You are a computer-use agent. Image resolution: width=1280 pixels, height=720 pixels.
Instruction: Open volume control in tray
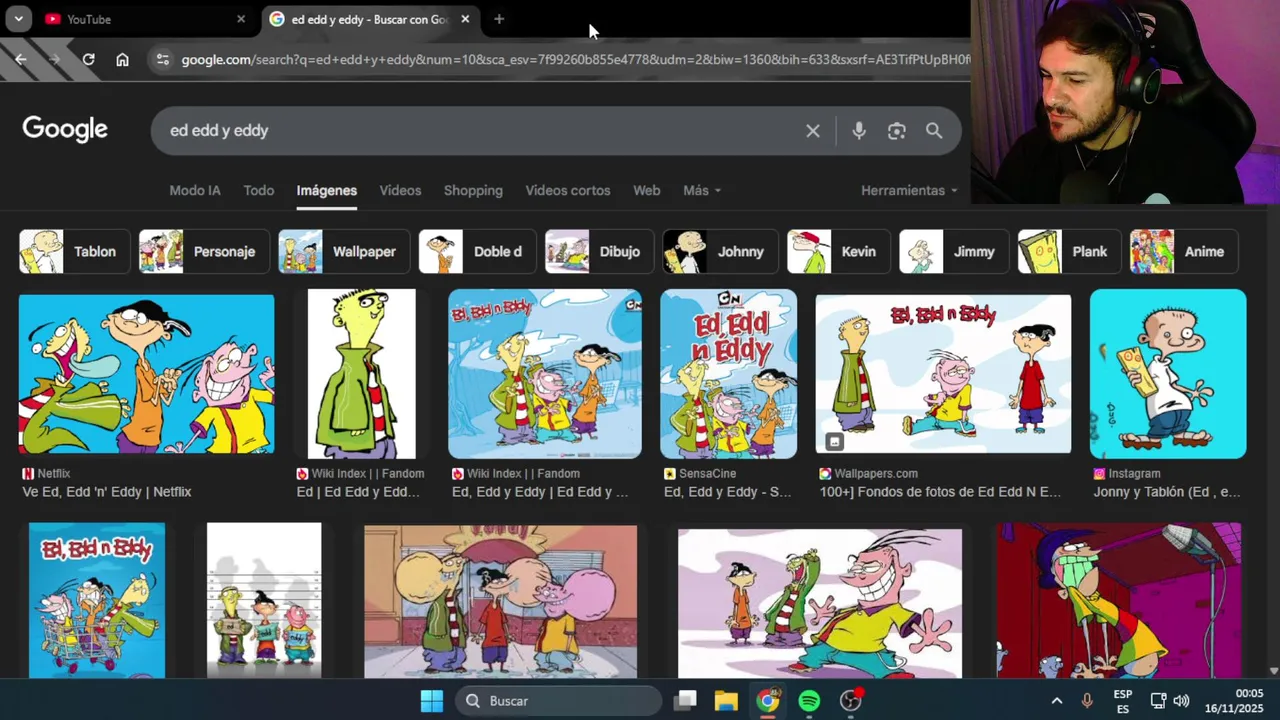1181,701
